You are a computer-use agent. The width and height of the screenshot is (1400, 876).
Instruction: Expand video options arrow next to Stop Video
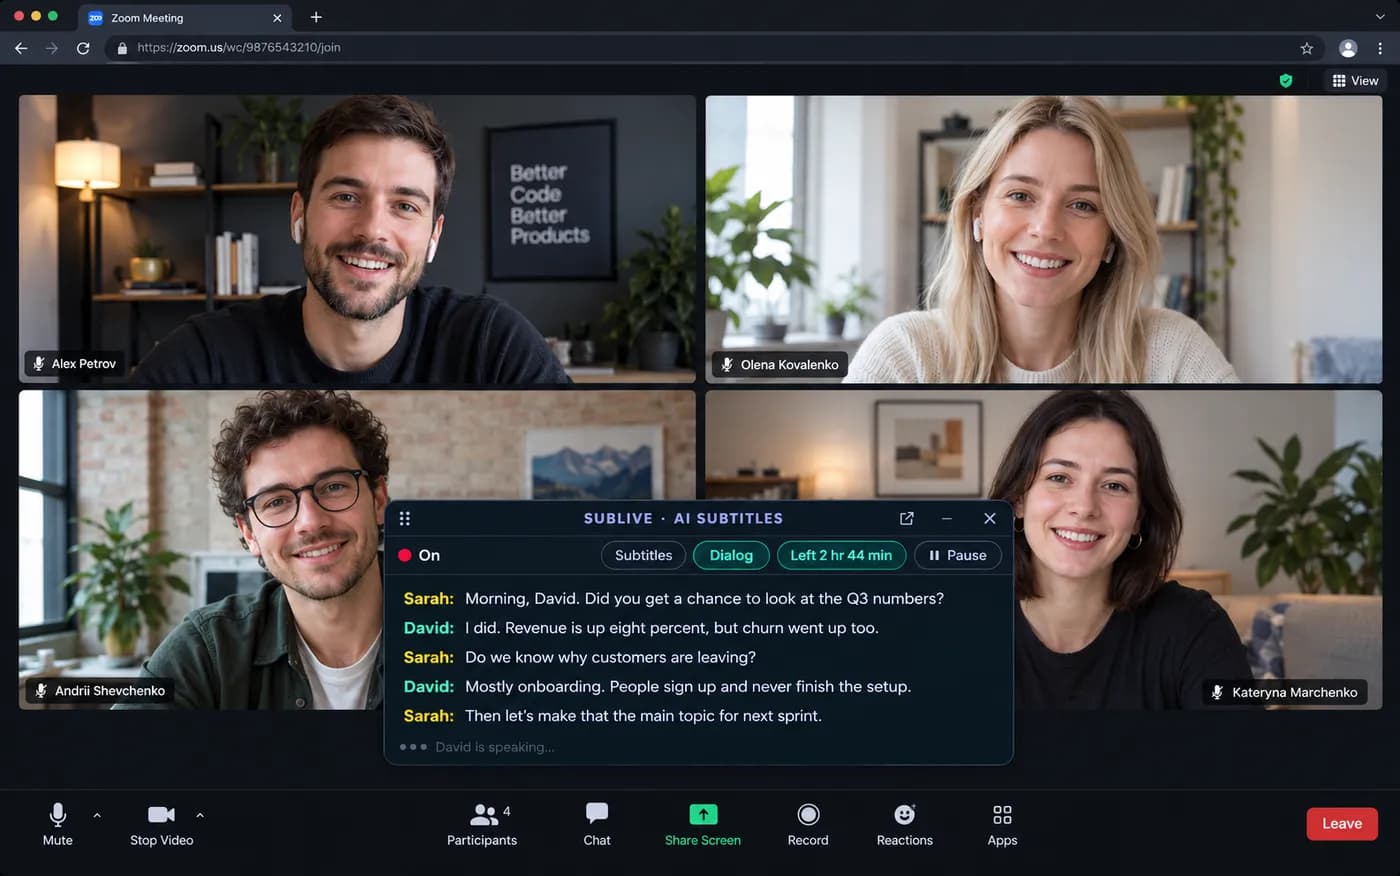click(x=200, y=815)
